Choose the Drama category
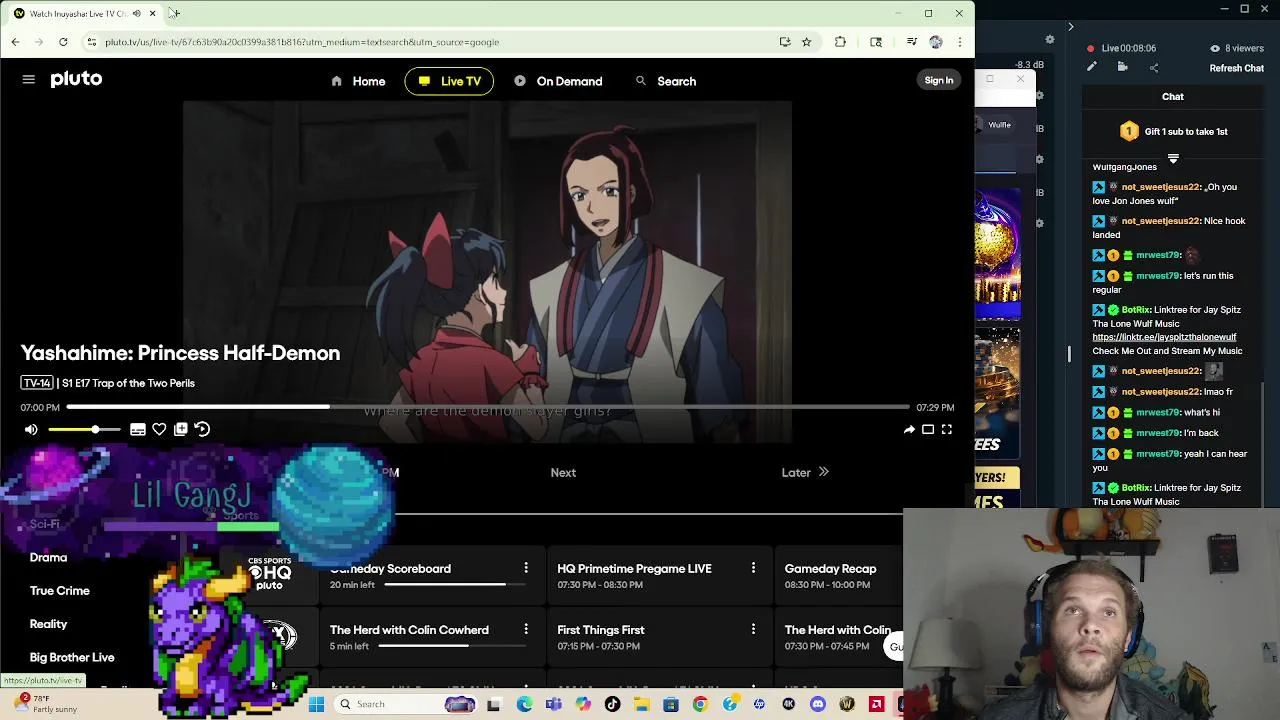1280x720 pixels. [48, 557]
